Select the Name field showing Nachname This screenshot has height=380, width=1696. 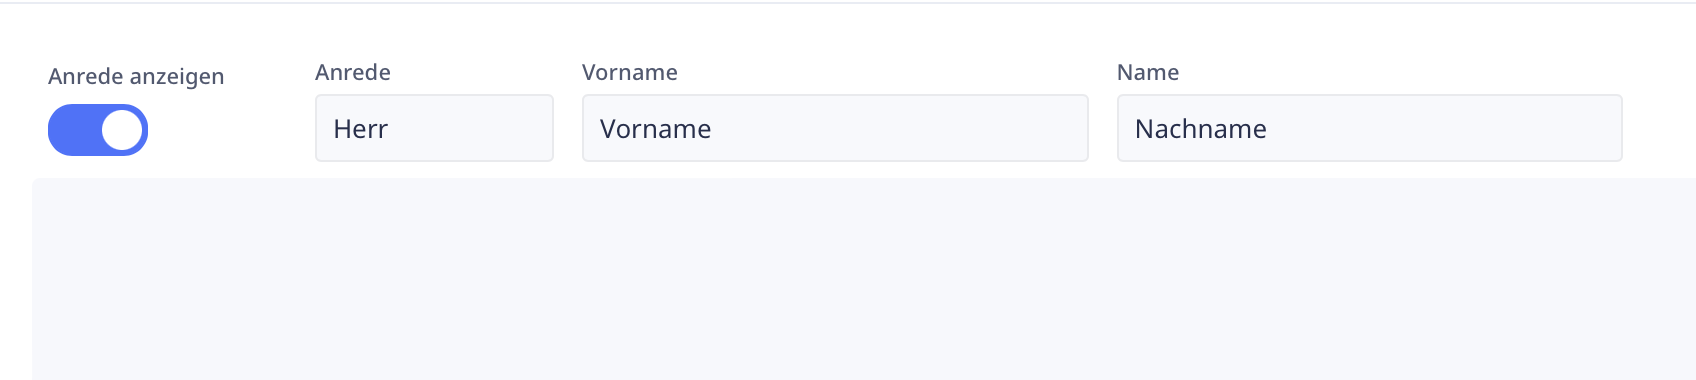(1369, 128)
